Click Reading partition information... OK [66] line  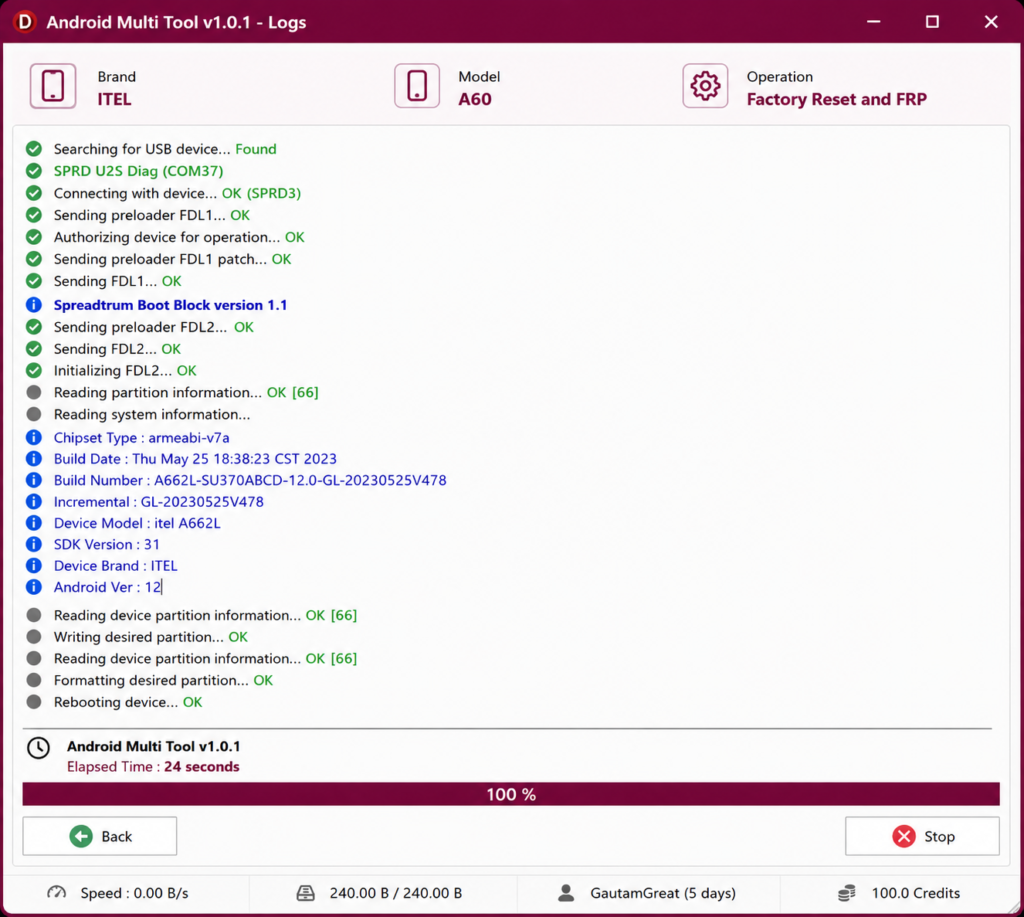186,393
